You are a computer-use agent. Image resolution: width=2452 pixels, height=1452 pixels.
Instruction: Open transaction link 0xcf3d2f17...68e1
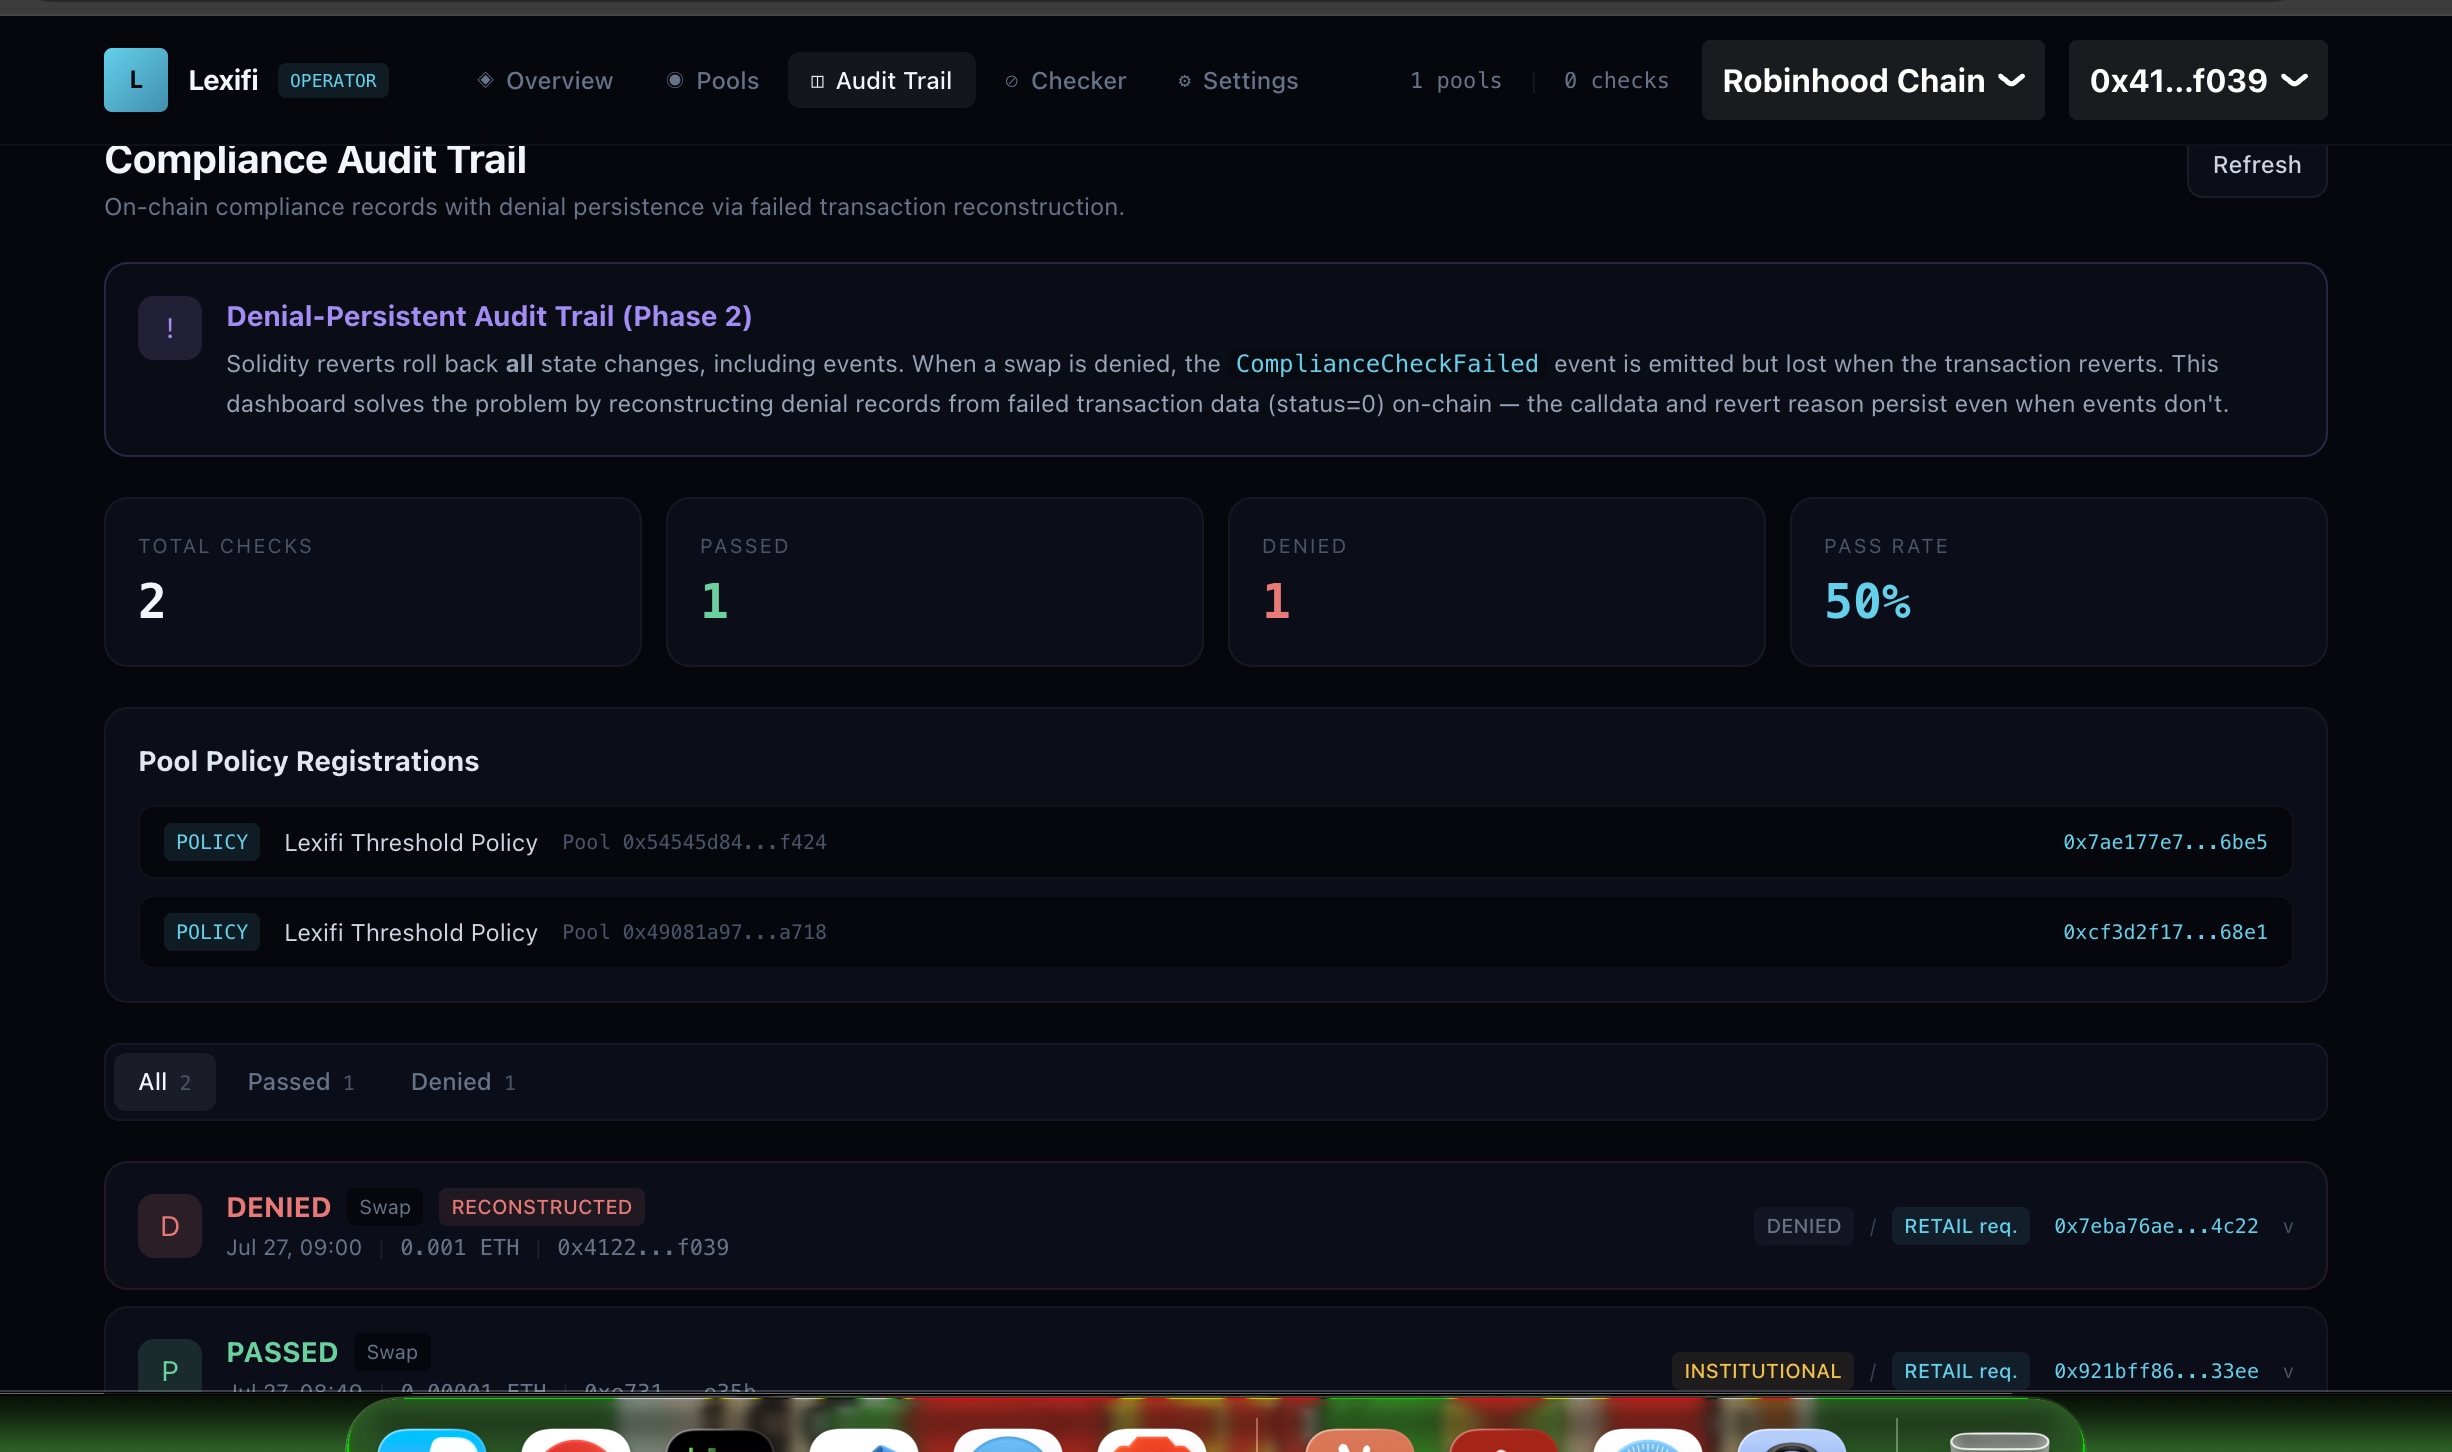coord(2165,932)
